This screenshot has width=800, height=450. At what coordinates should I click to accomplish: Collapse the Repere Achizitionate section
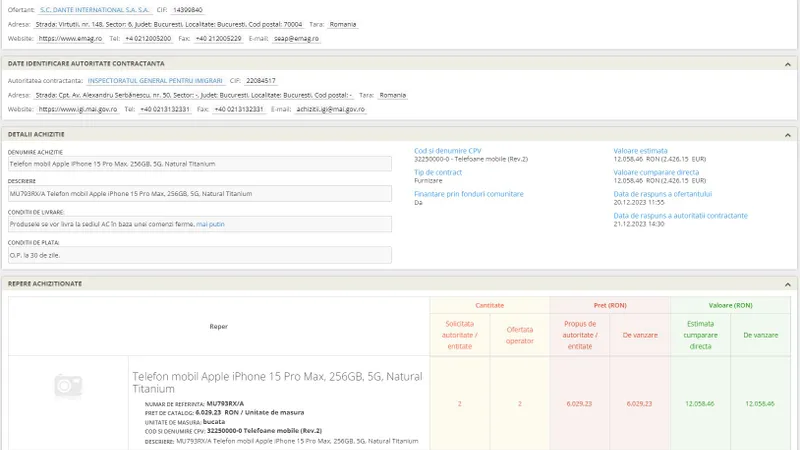tap(787, 285)
